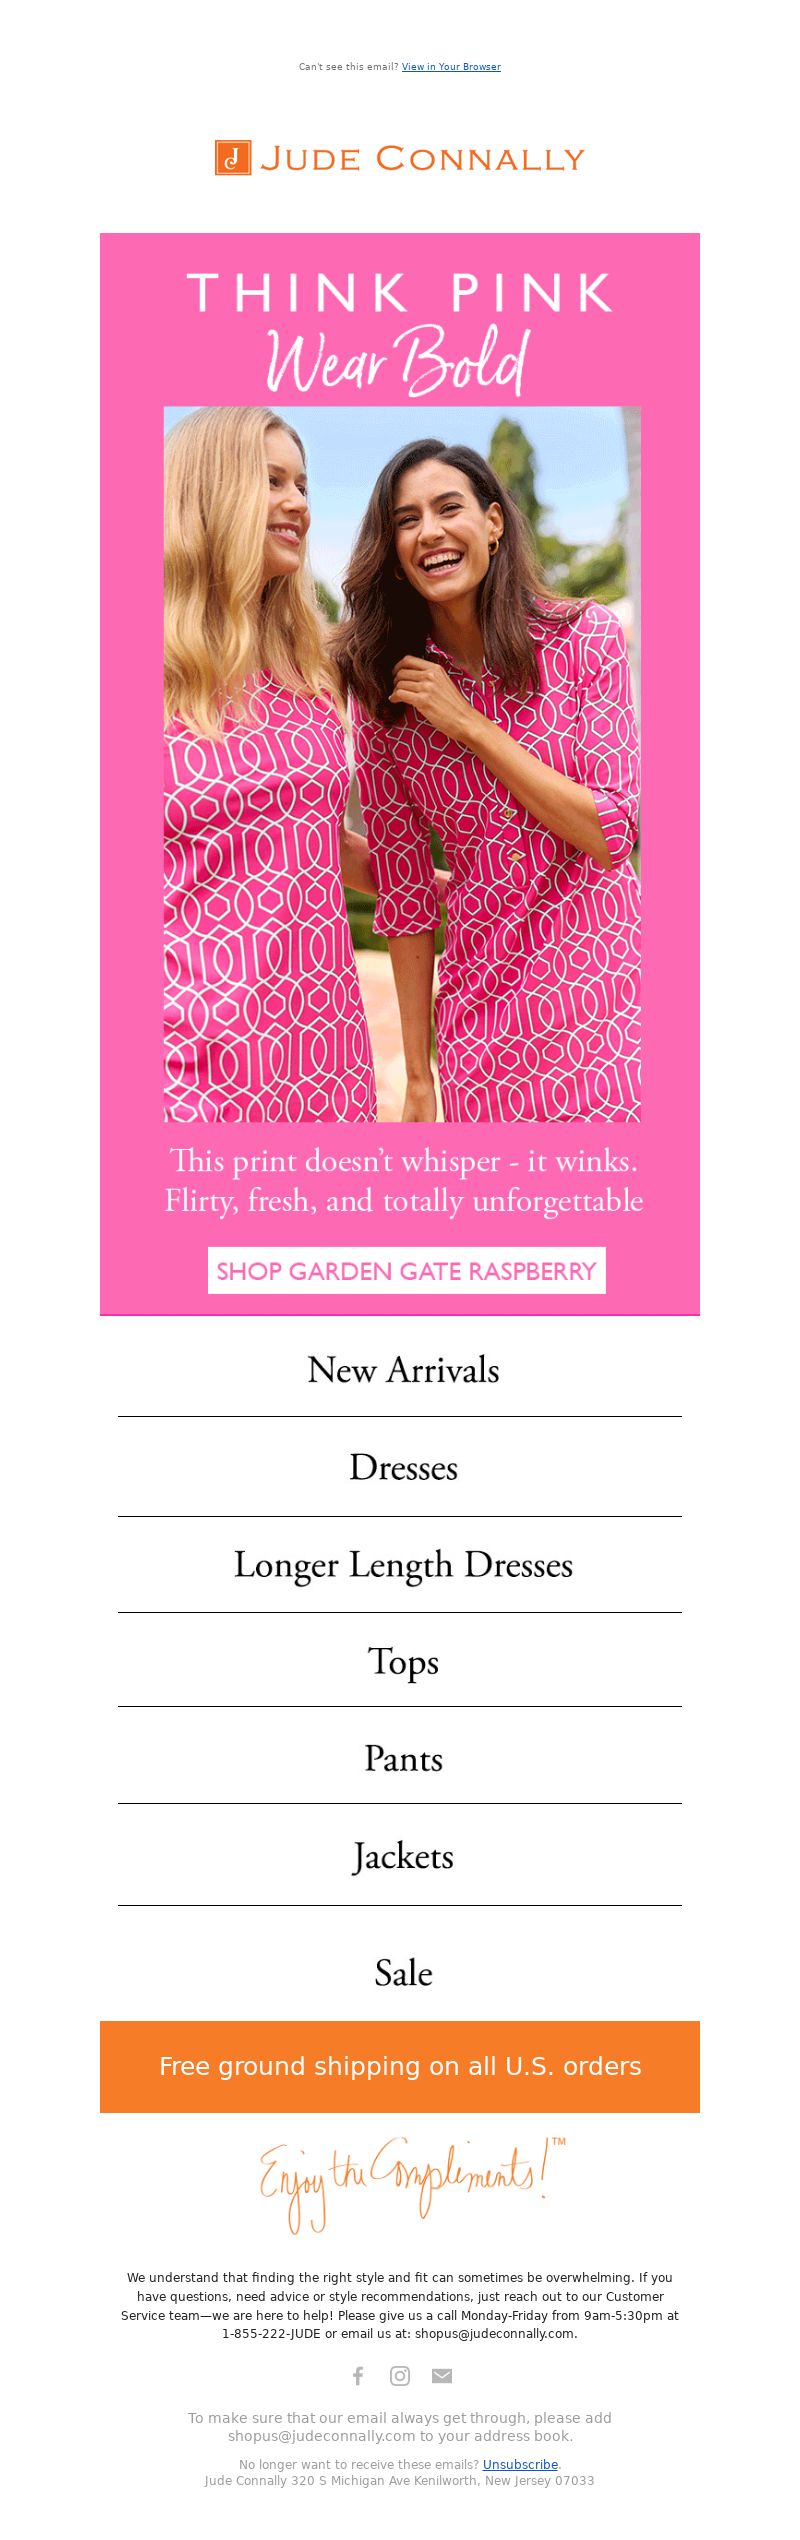Click the Facebook icon in footer
Image resolution: width=800 pixels, height=2540 pixels.
tap(358, 2375)
